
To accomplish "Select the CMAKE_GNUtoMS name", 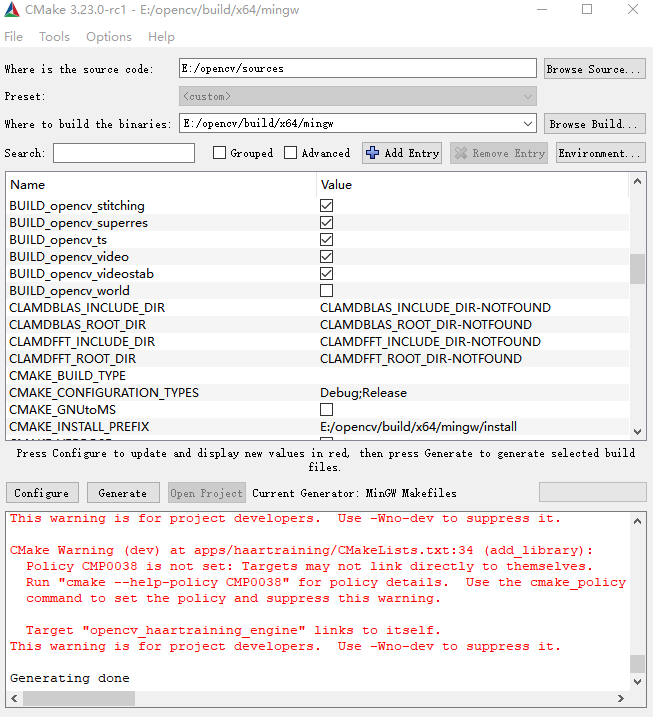I will (63, 410).
